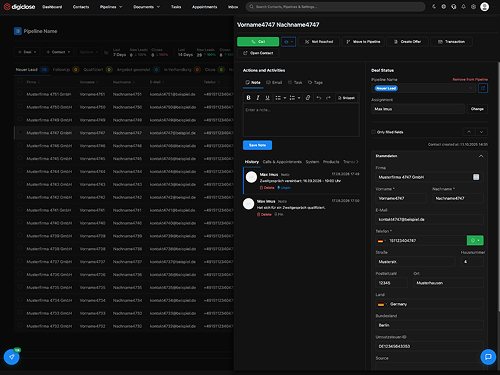Redo the note edit
Screen dimensions: 500x375
point(328,98)
